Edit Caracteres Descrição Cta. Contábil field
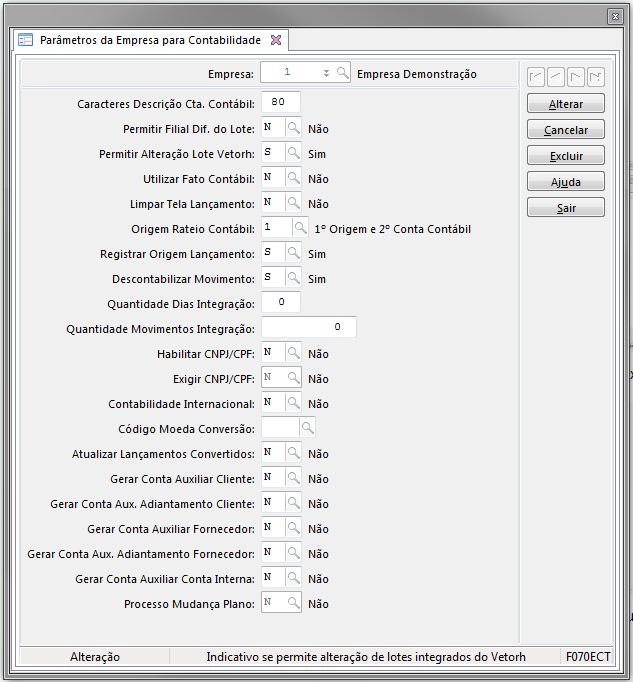 pyautogui.click(x=281, y=102)
